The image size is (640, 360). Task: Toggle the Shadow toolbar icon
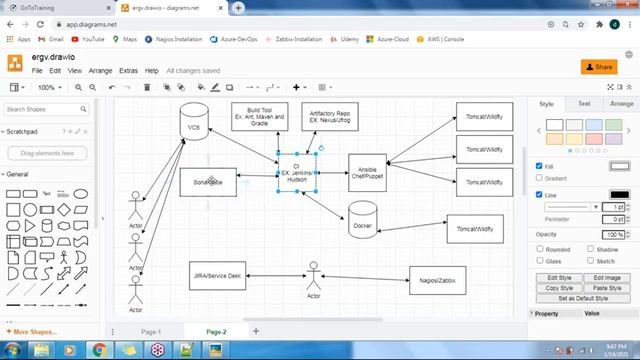229,87
